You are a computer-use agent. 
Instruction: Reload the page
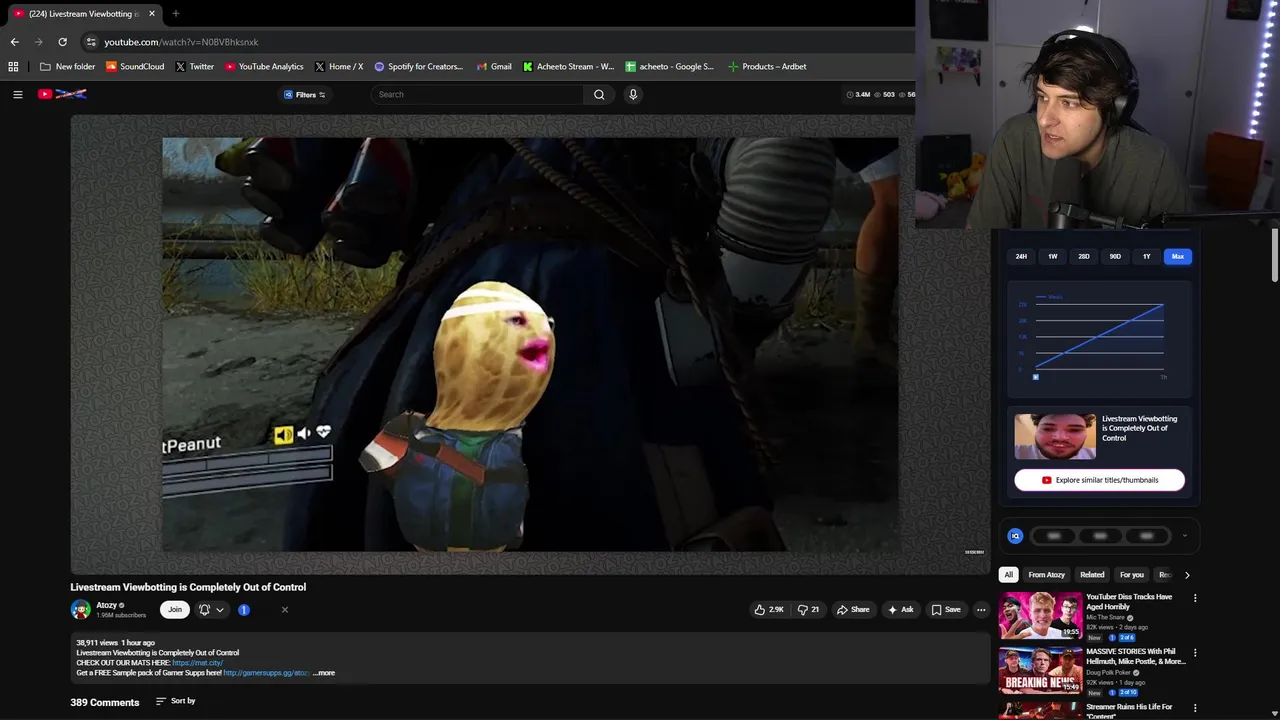pos(62,42)
